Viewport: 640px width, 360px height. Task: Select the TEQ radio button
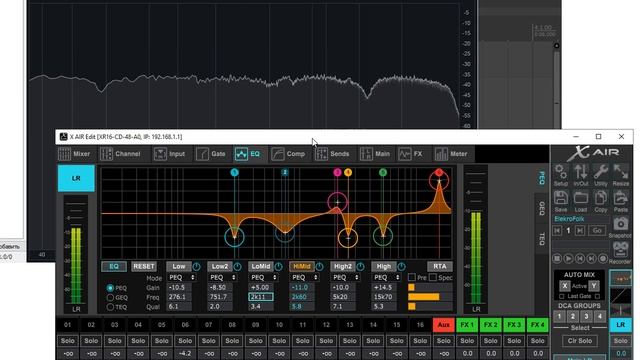coord(110,307)
